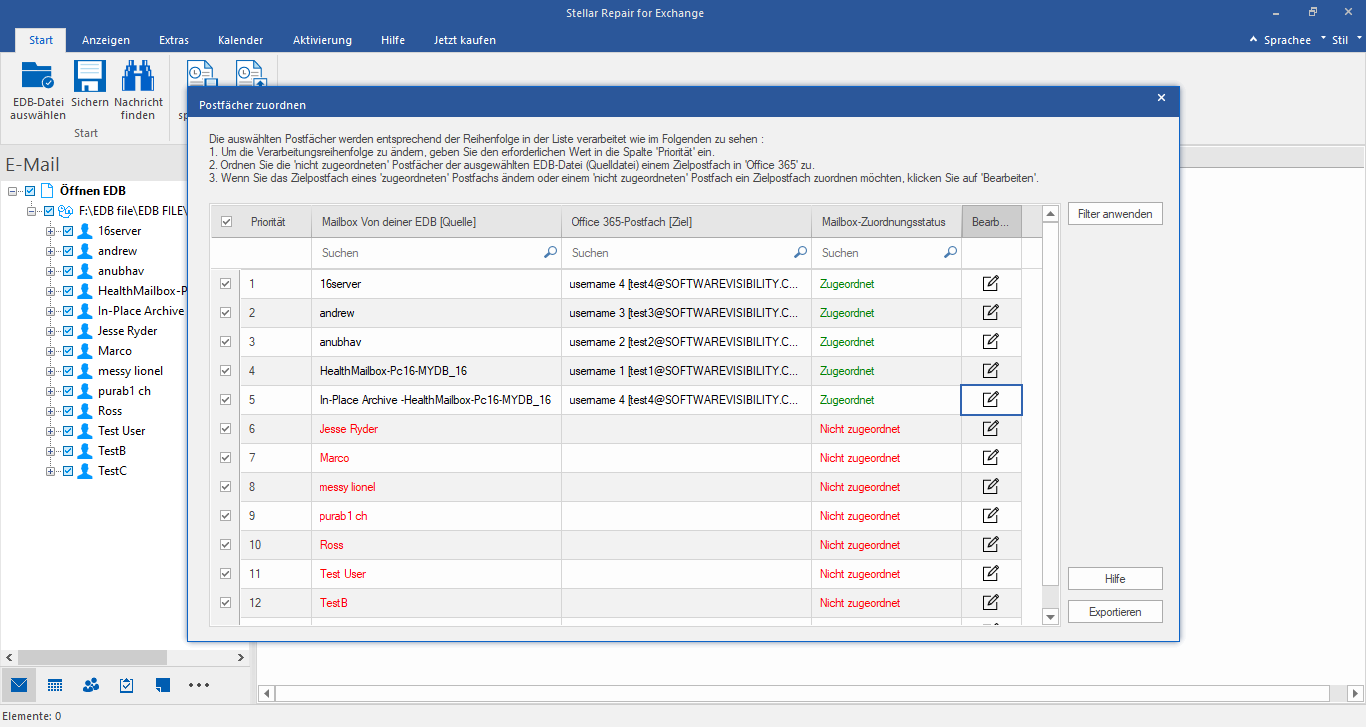1366x727 pixels.
Task: Toggle the select-all checkbox in table header
Action: tap(226, 222)
